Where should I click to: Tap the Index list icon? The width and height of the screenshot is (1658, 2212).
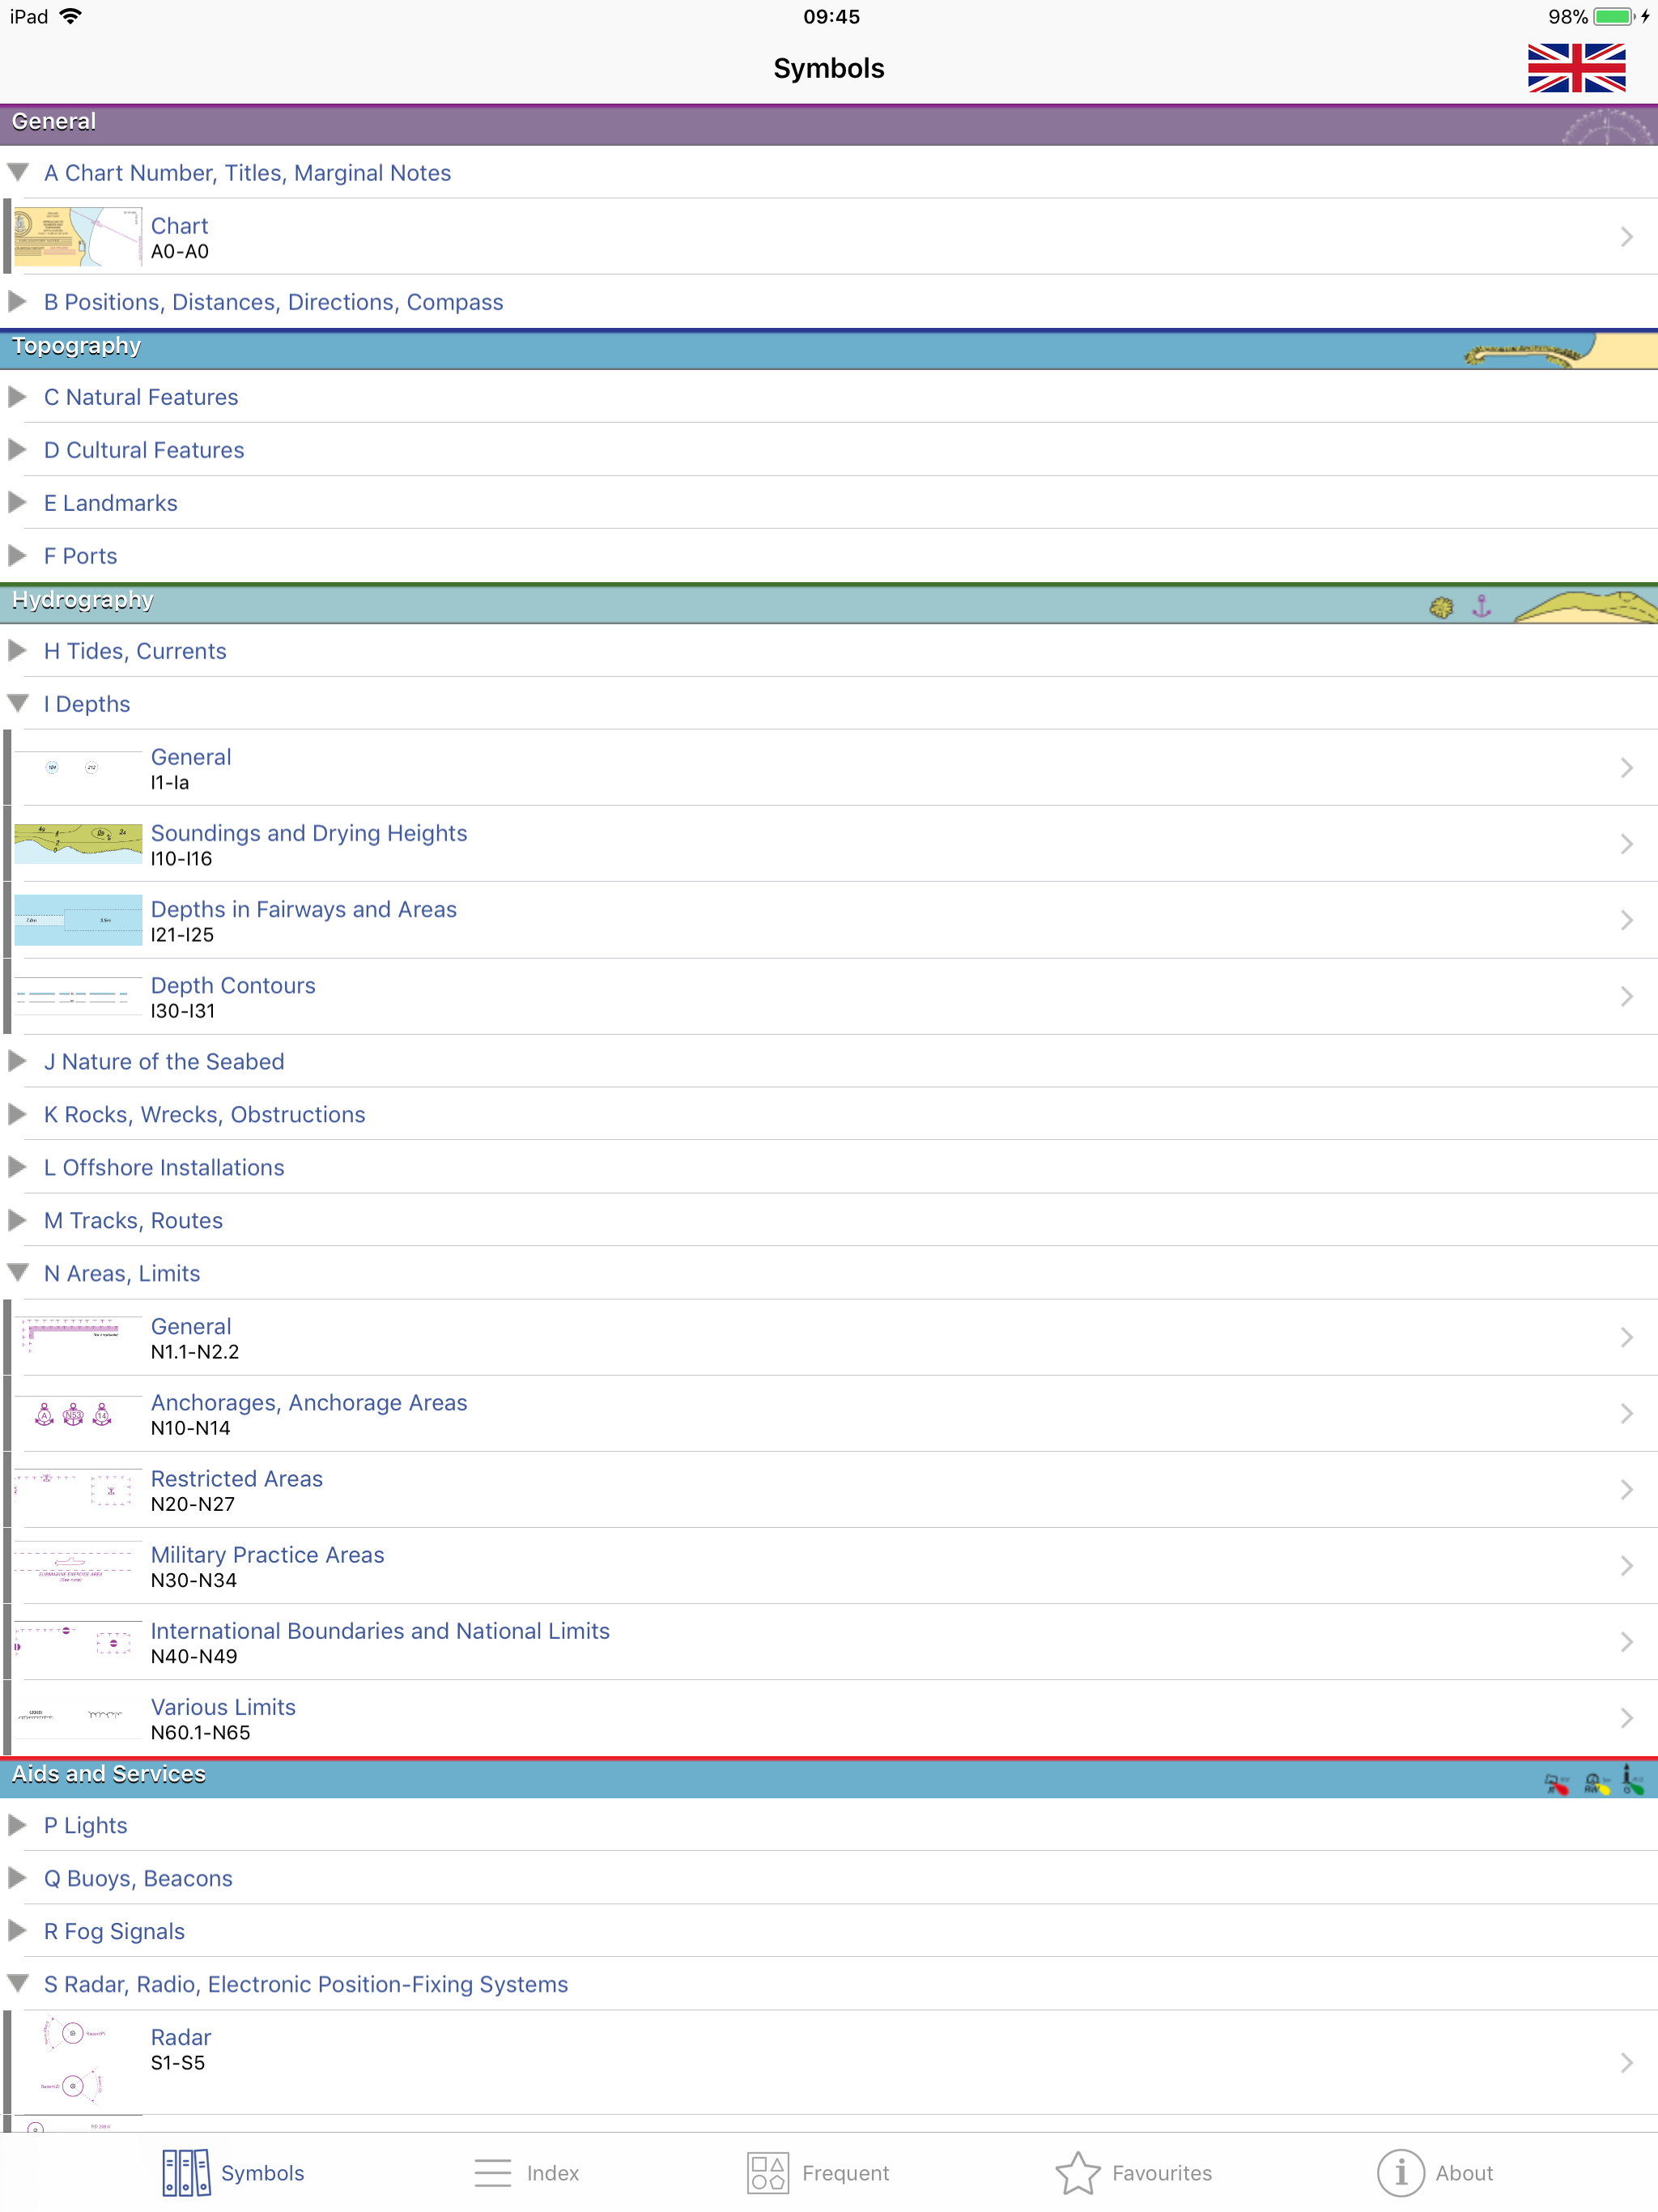click(492, 2173)
